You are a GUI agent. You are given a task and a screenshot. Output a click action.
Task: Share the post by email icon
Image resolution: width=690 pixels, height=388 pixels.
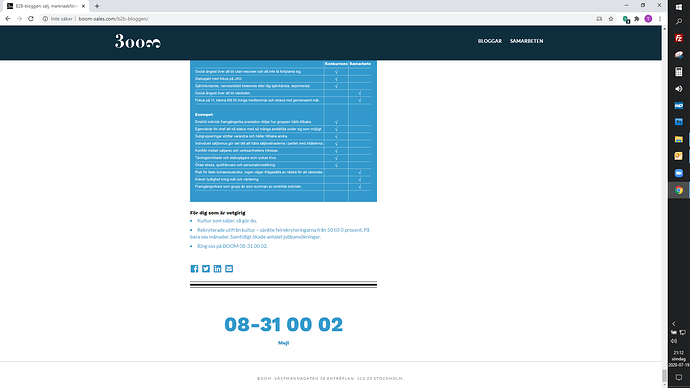click(229, 268)
